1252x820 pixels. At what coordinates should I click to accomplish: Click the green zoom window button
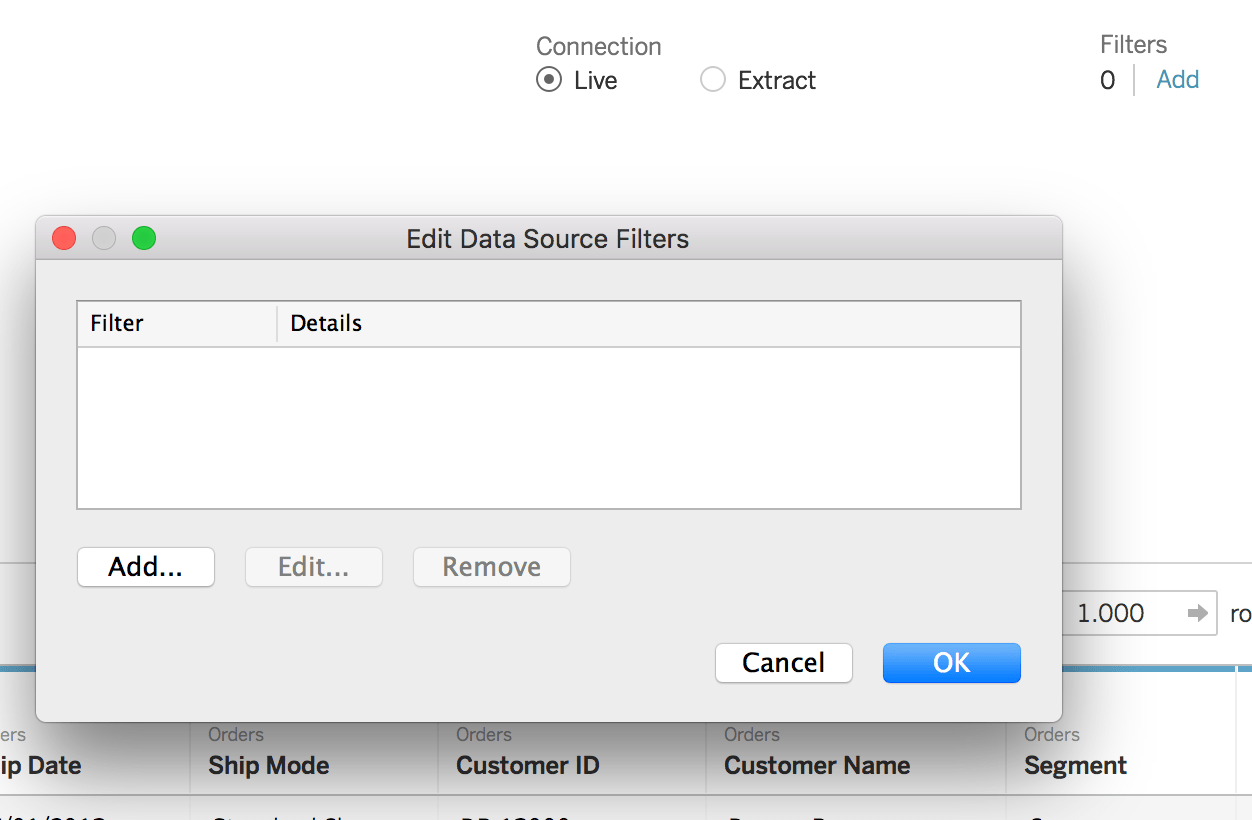(144, 238)
